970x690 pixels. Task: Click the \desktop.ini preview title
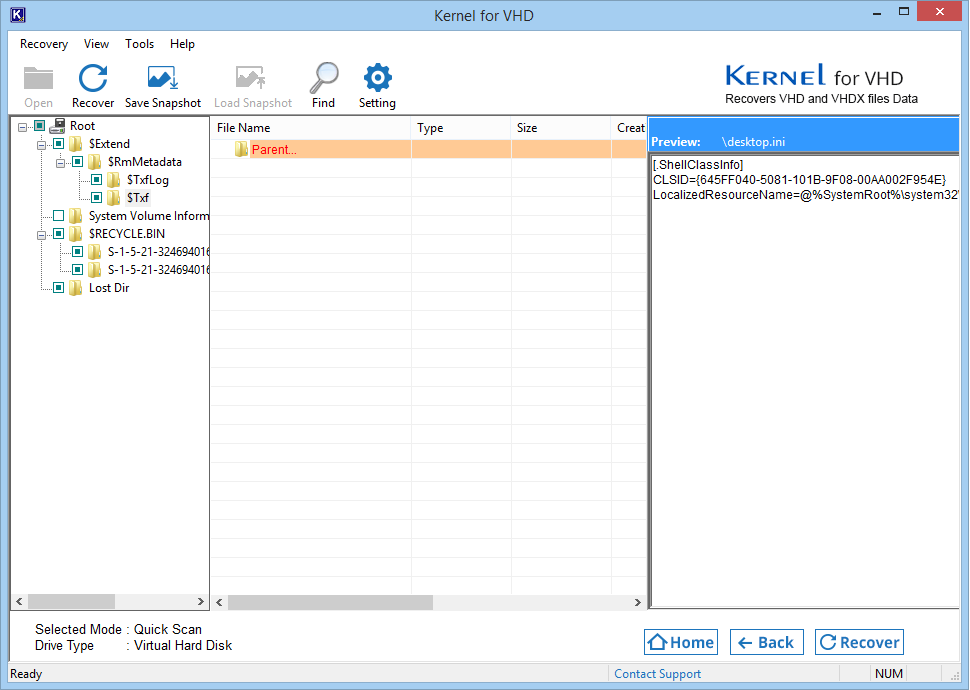coord(753,142)
